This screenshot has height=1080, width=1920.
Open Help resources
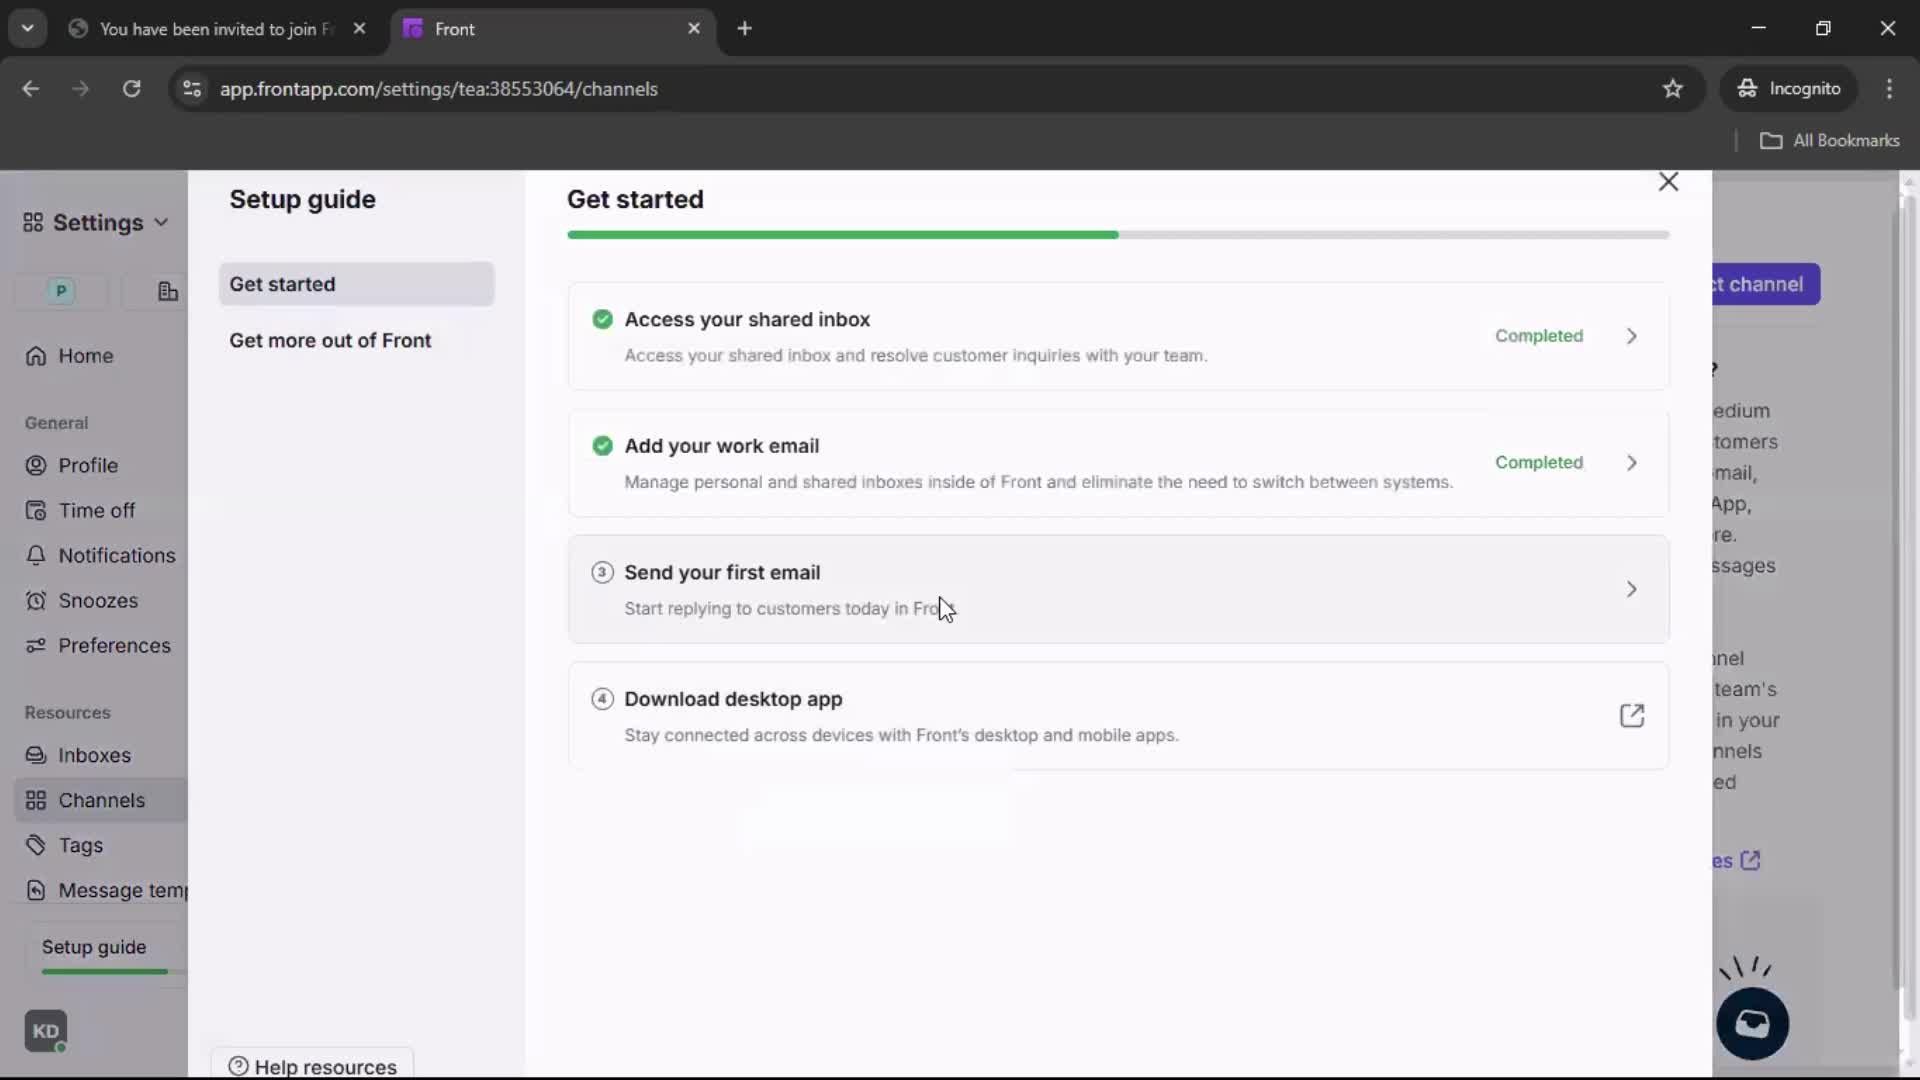[x=312, y=1066]
